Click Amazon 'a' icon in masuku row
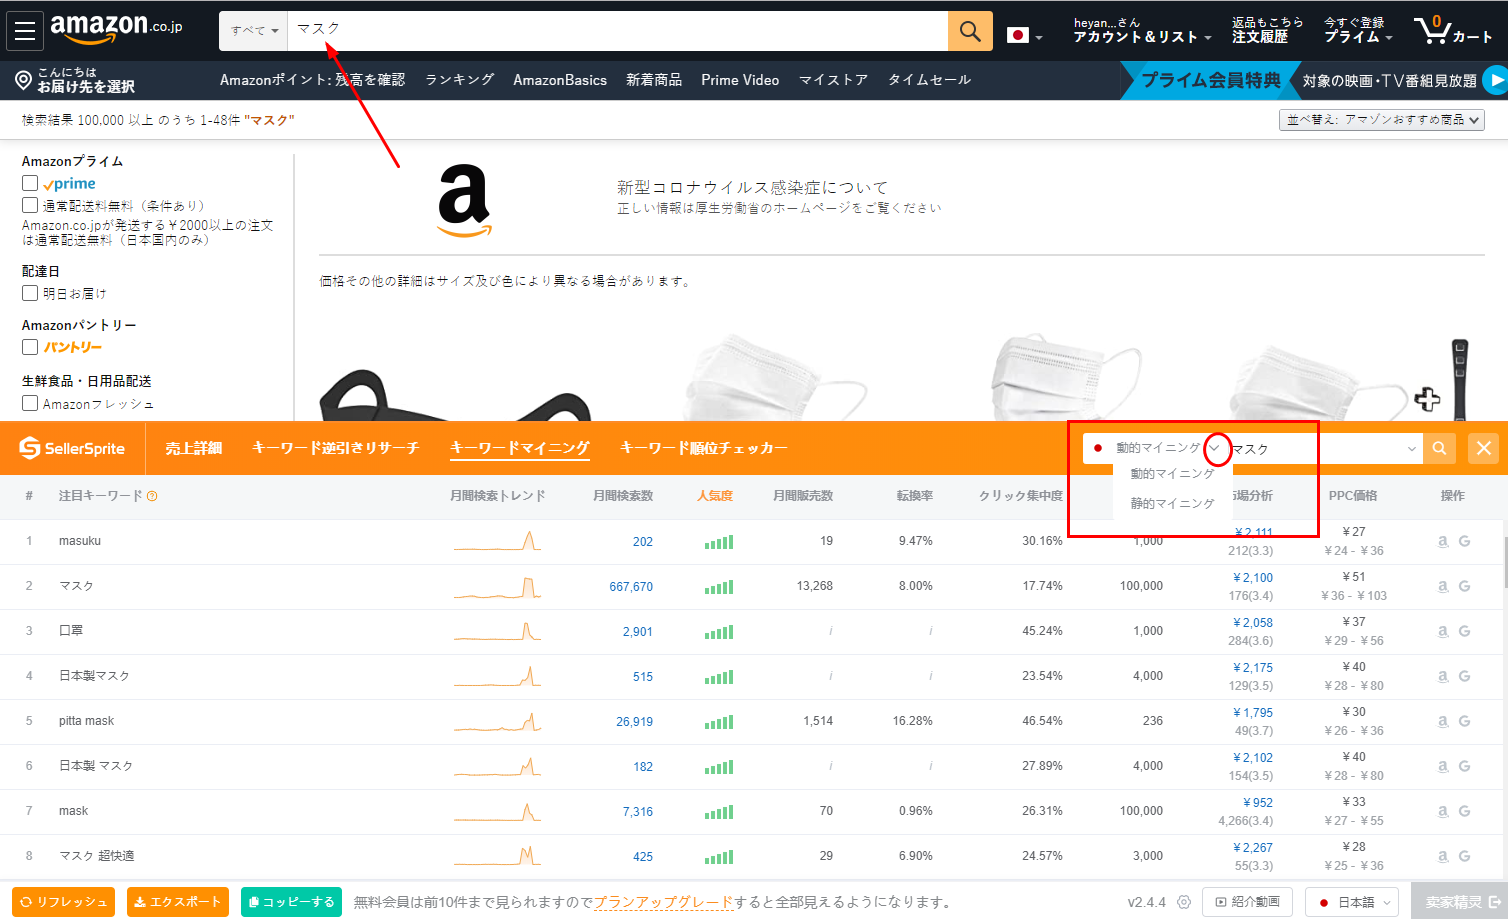This screenshot has width=1508, height=919. 1443,541
